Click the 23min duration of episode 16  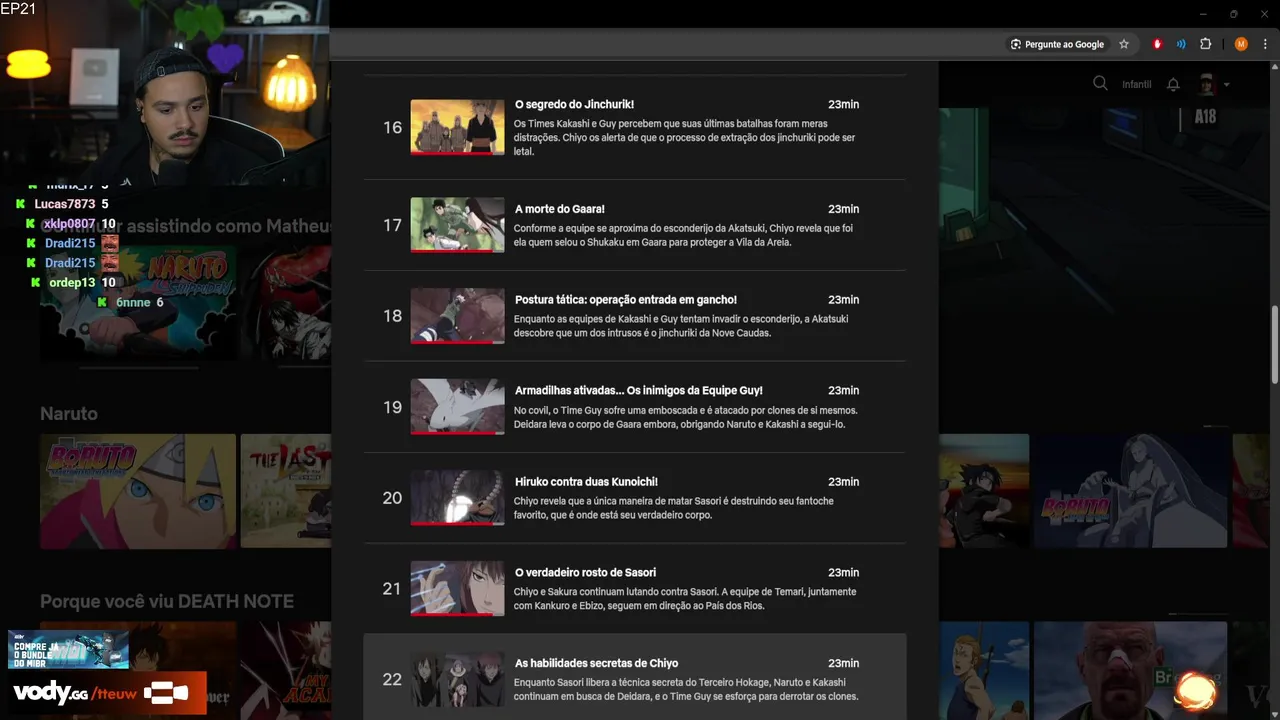[x=843, y=104]
